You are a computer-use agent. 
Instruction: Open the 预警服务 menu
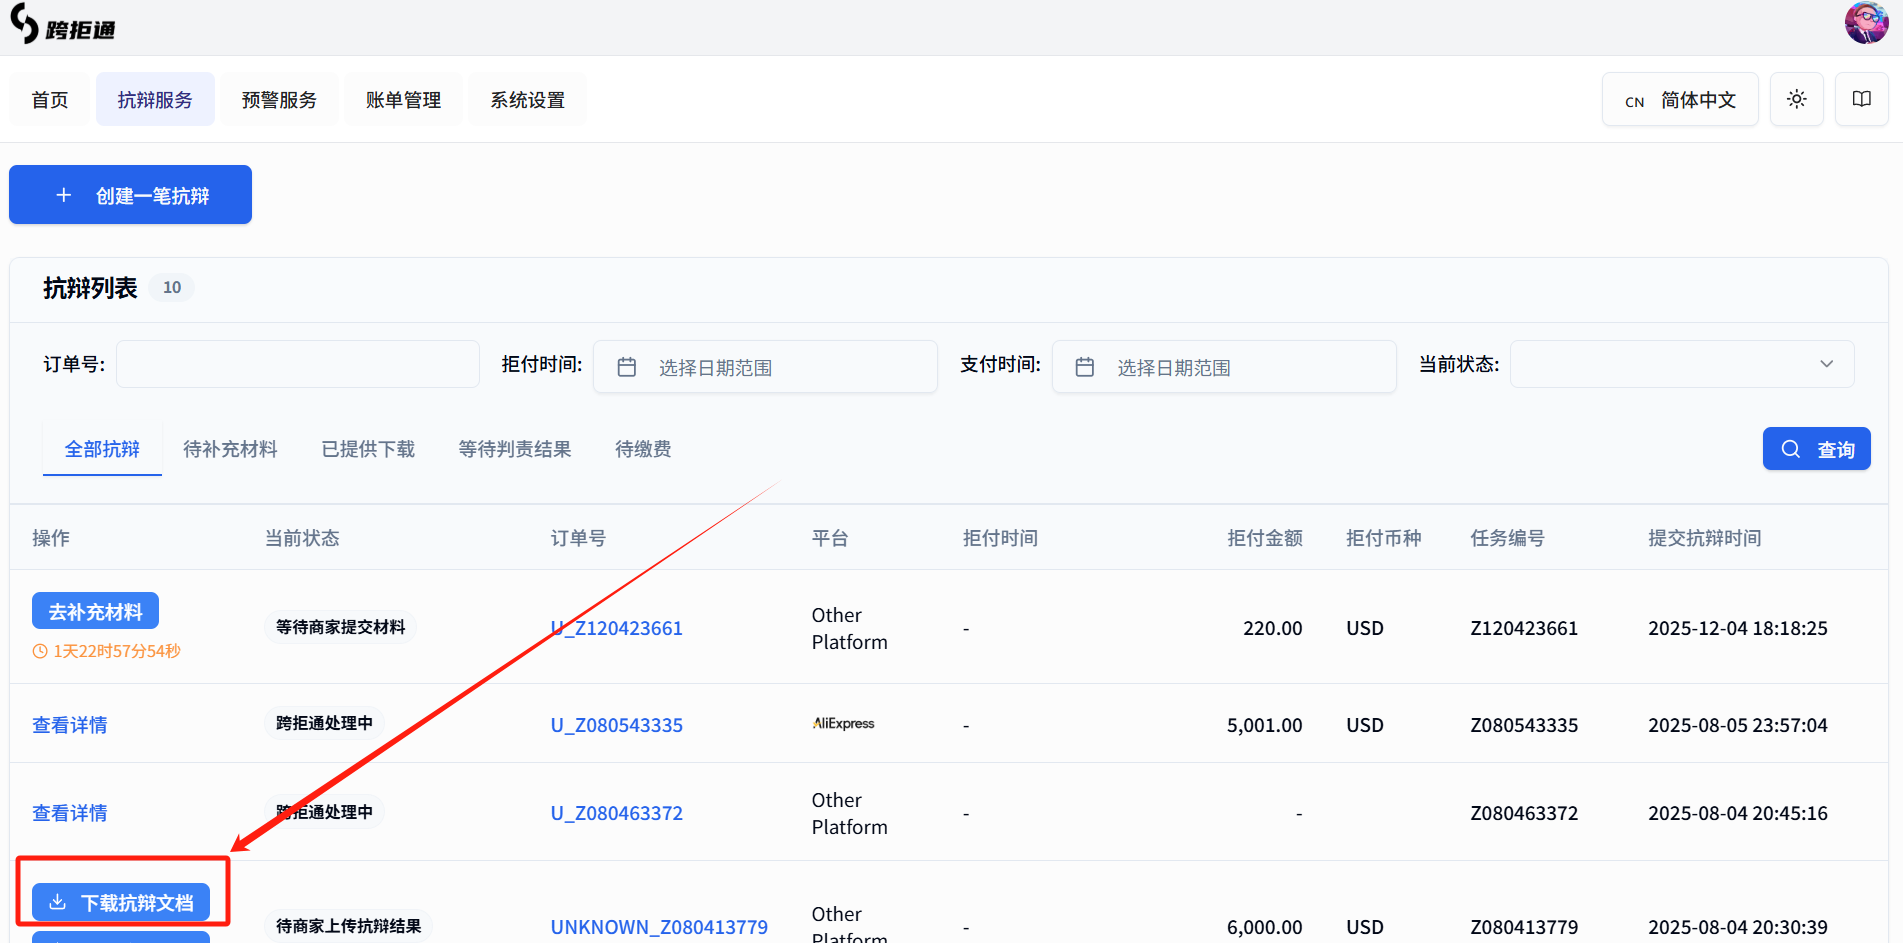(279, 100)
